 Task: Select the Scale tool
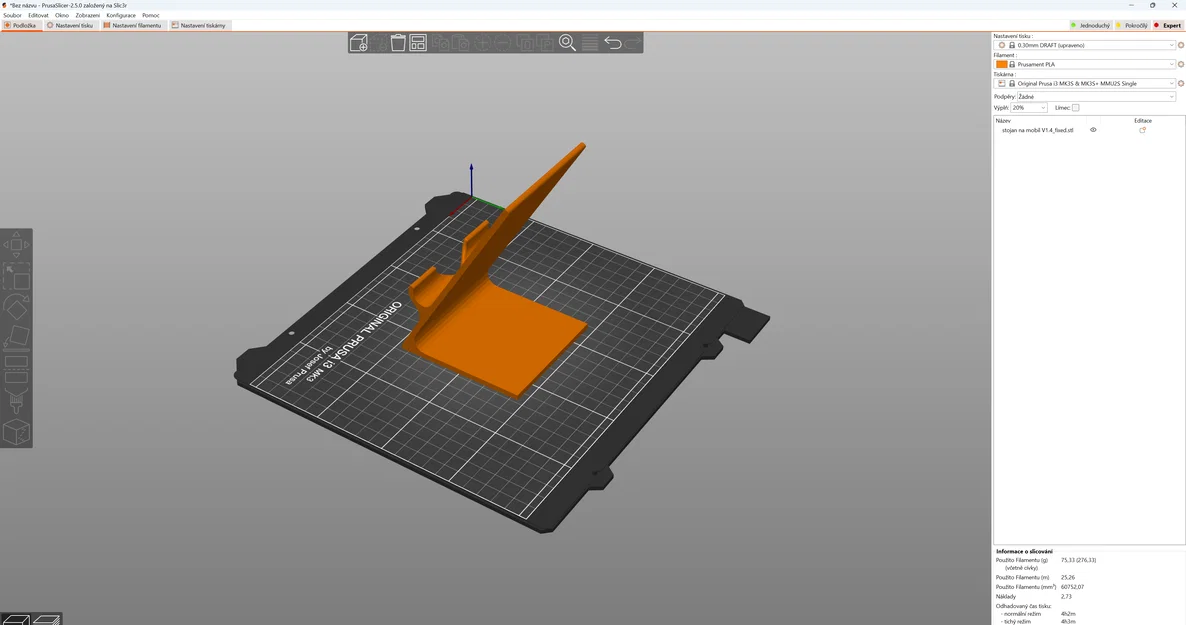16,277
